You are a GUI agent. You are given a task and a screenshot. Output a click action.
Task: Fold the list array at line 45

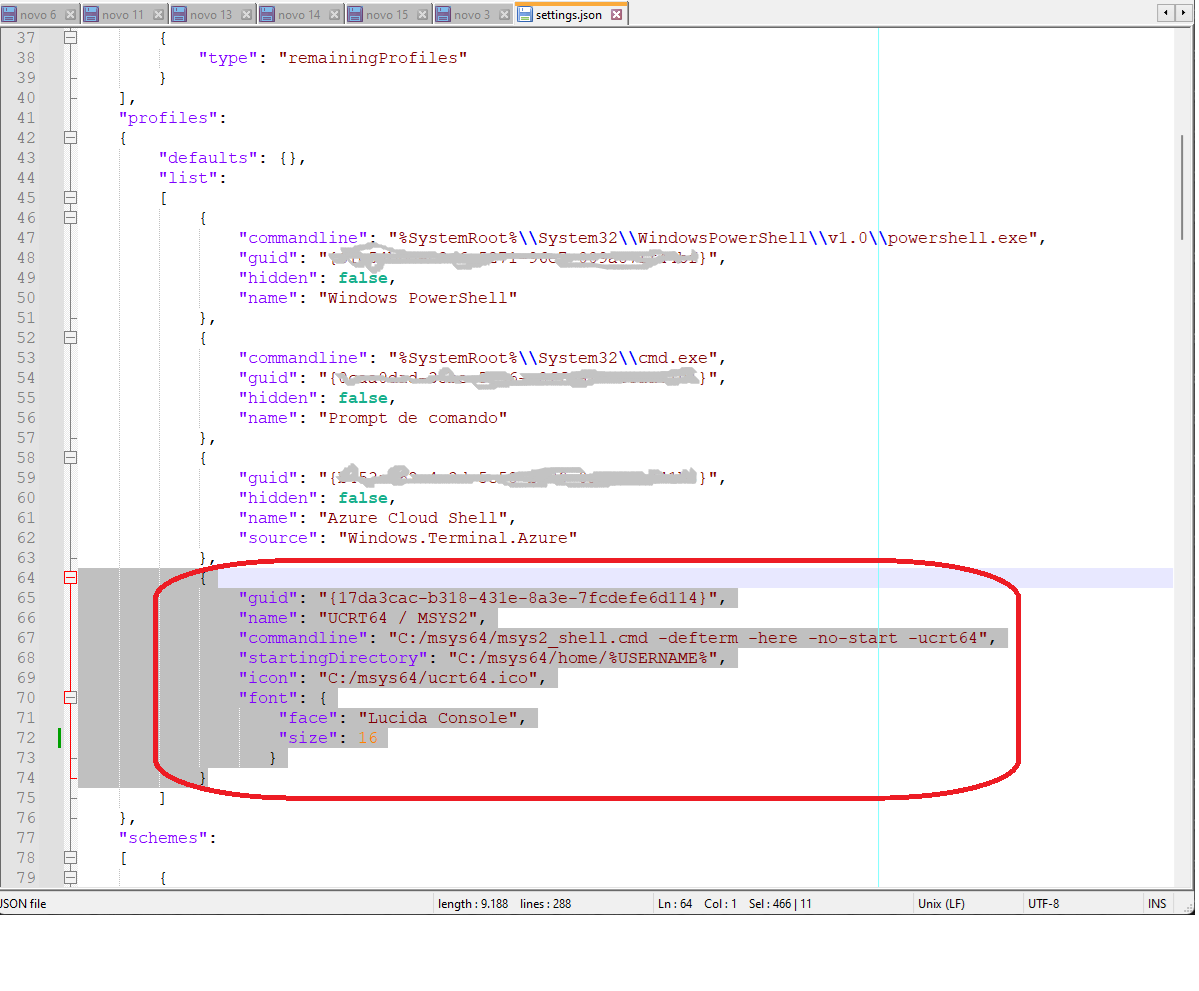[x=70, y=198]
